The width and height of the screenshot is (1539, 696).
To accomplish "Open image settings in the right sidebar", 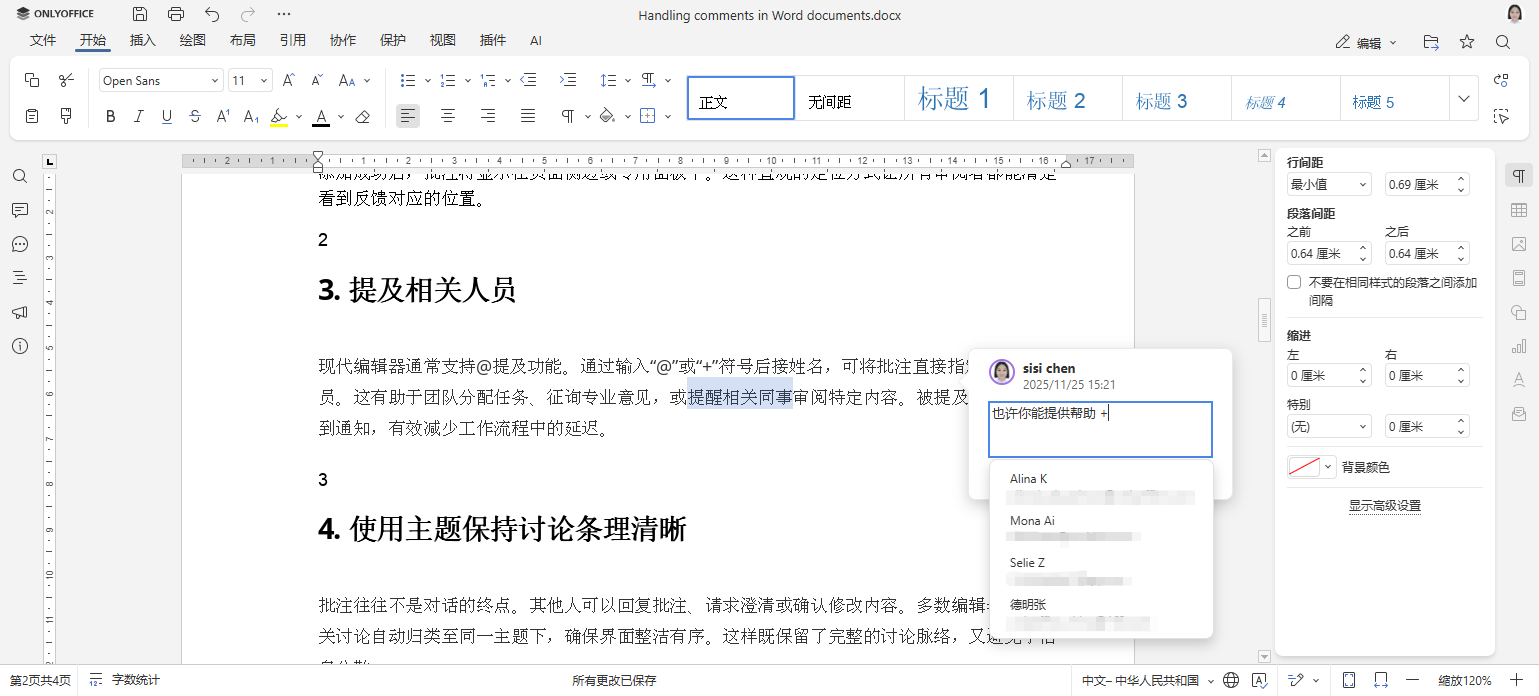I will 1519,243.
